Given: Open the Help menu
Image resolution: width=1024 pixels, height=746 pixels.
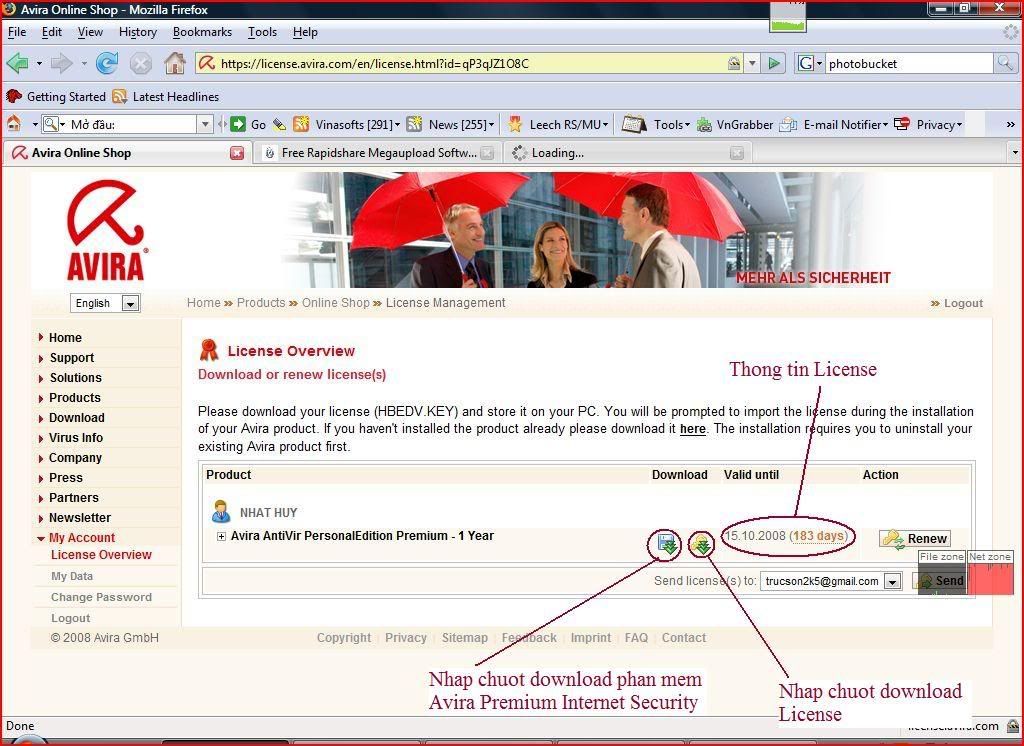Looking at the screenshot, I should click(x=305, y=32).
